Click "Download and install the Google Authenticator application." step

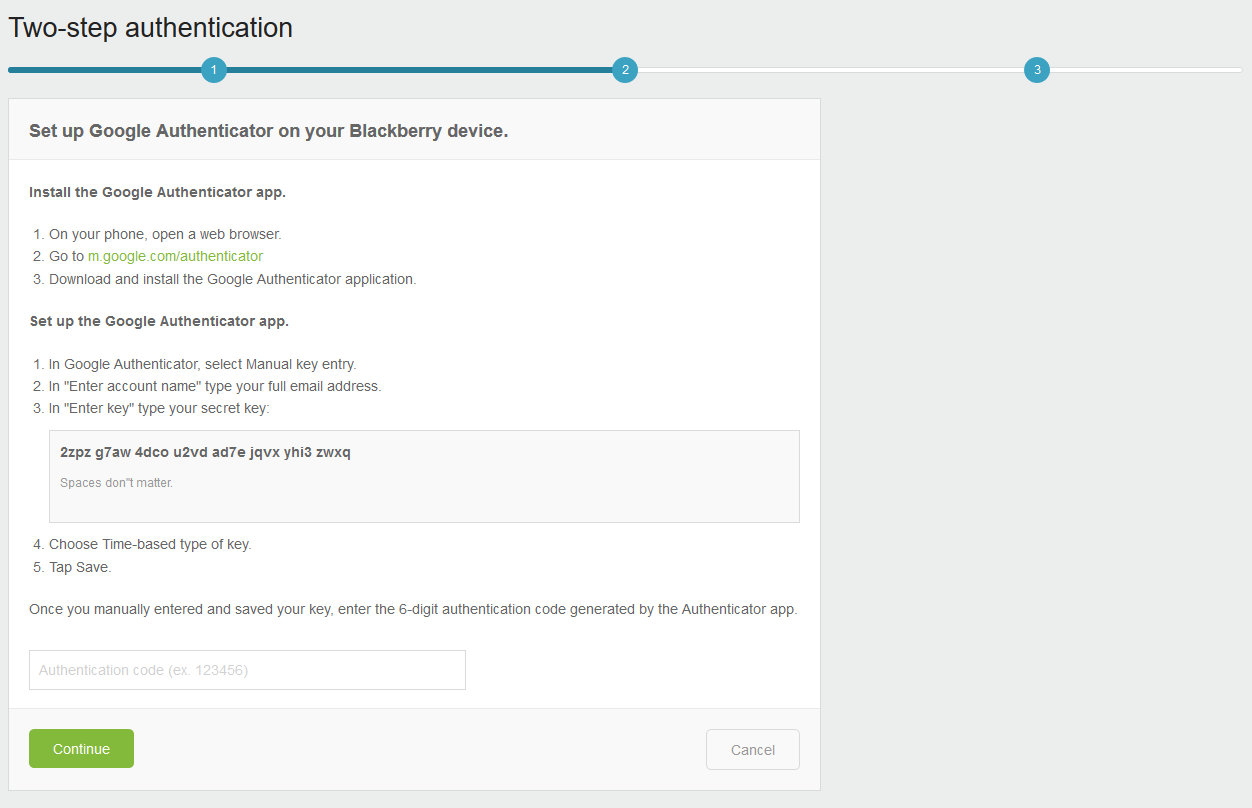[232, 279]
